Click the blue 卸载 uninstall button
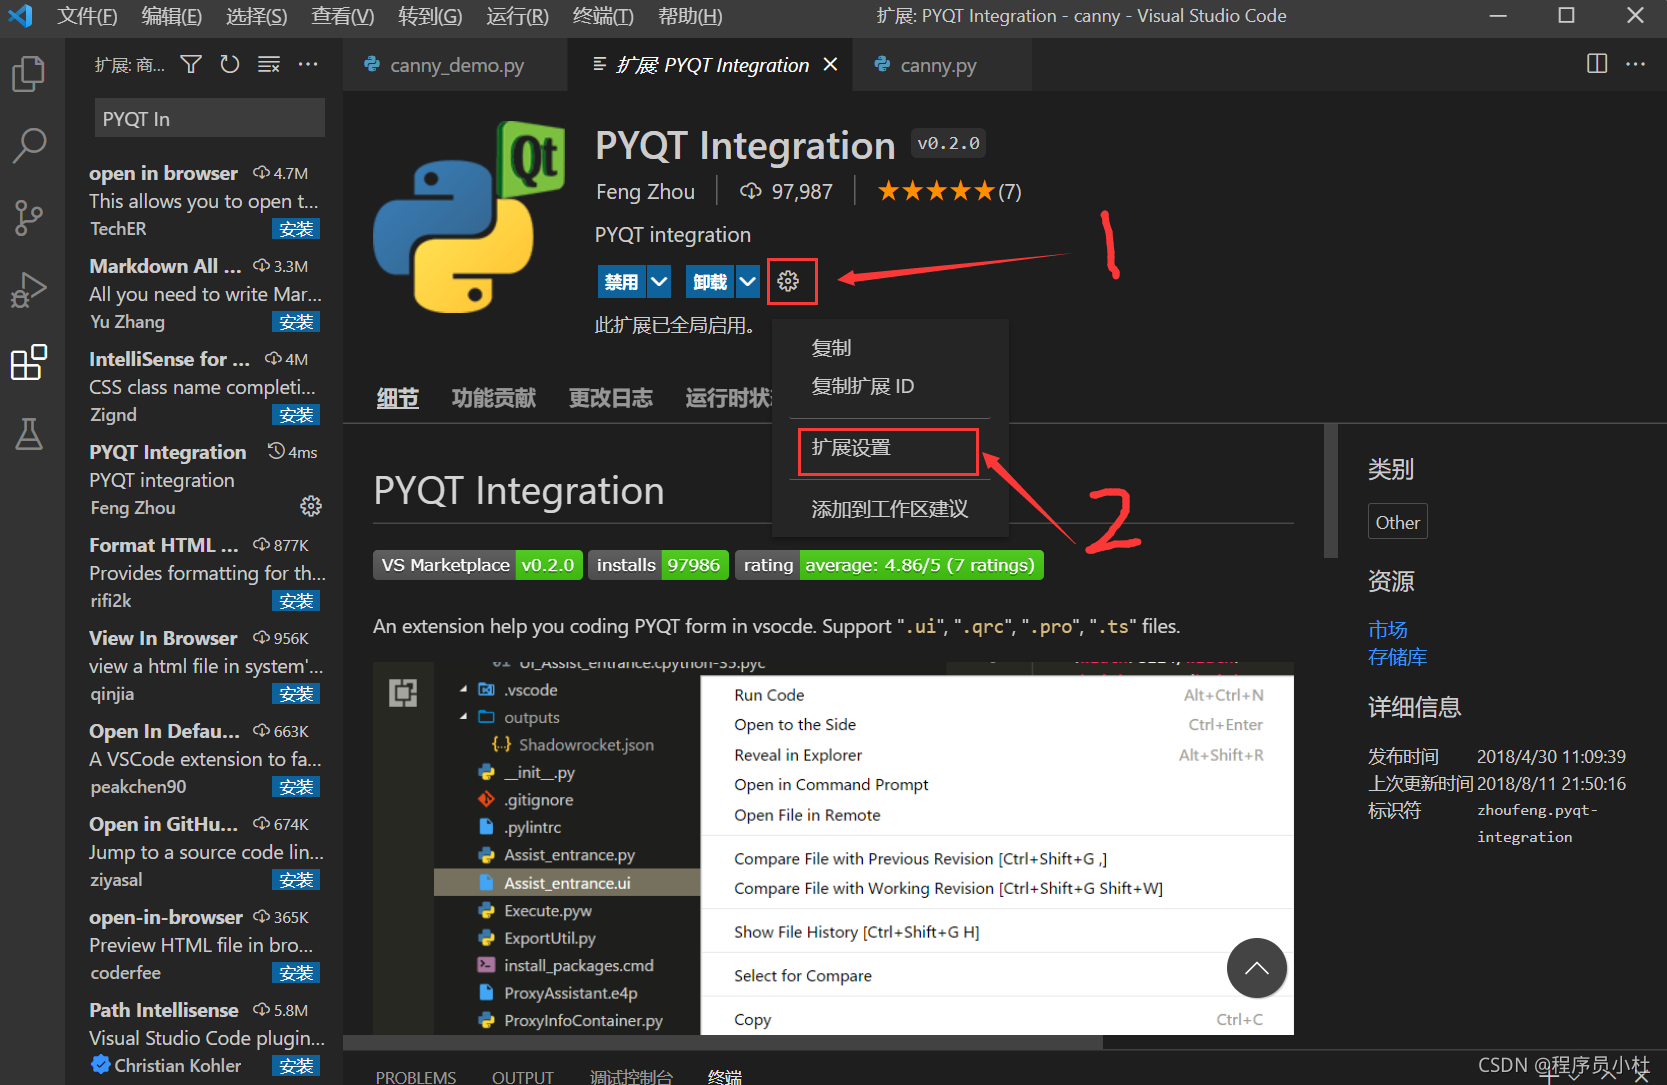1667x1085 pixels. tap(711, 282)
